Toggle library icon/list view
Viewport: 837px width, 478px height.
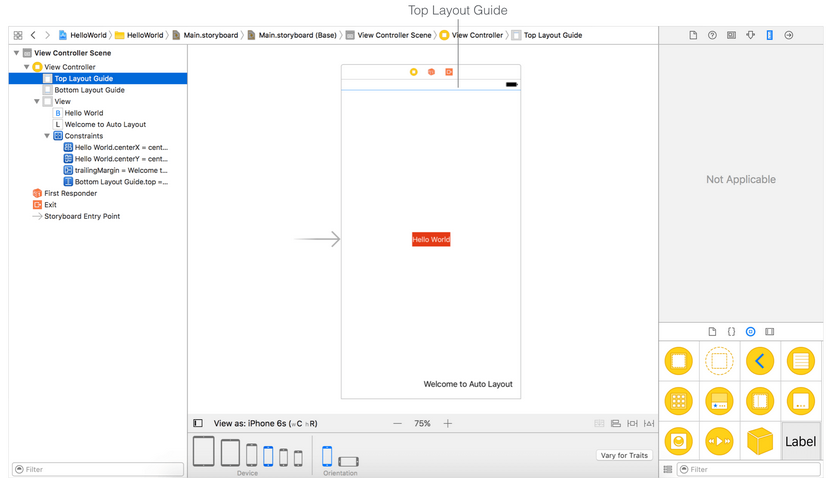pyautogui.click(x=668, y=469)
